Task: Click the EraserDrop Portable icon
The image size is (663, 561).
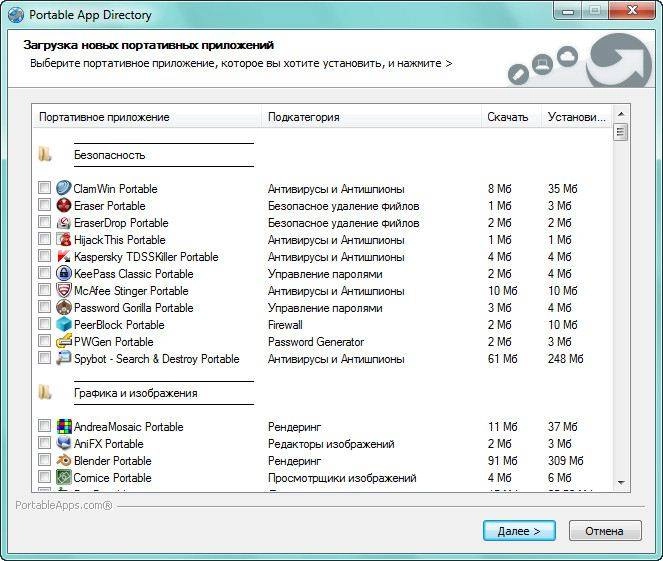Action: click(63, 222)
